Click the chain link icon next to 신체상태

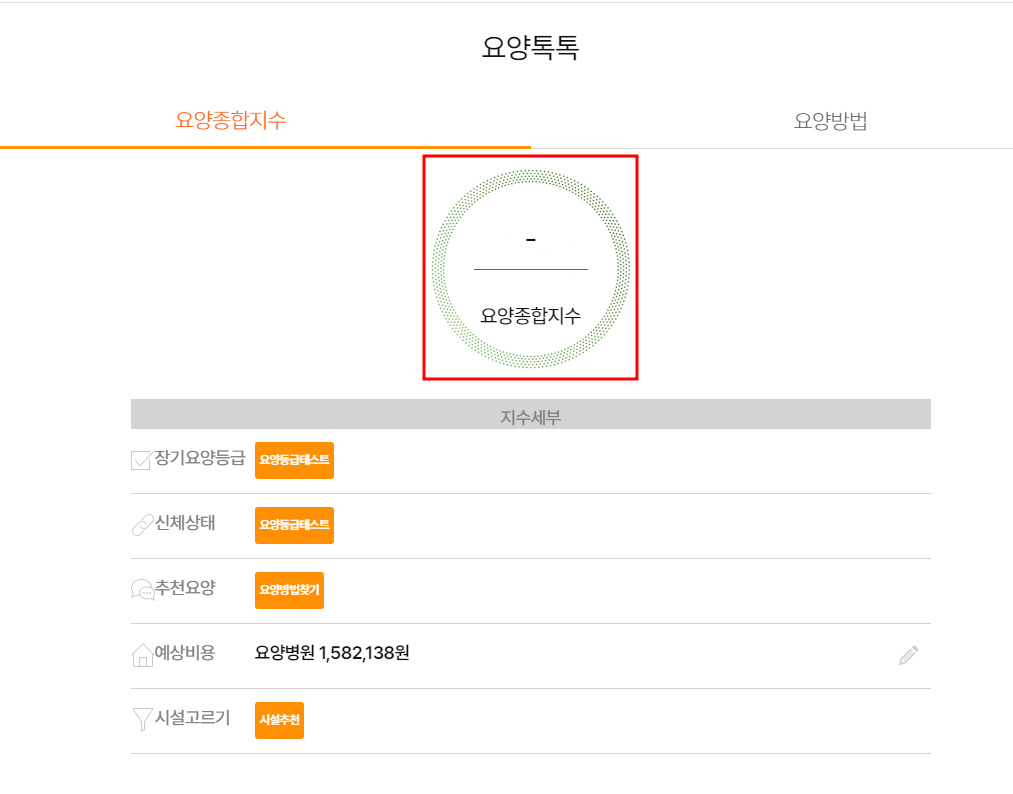[x=140, y=525]
